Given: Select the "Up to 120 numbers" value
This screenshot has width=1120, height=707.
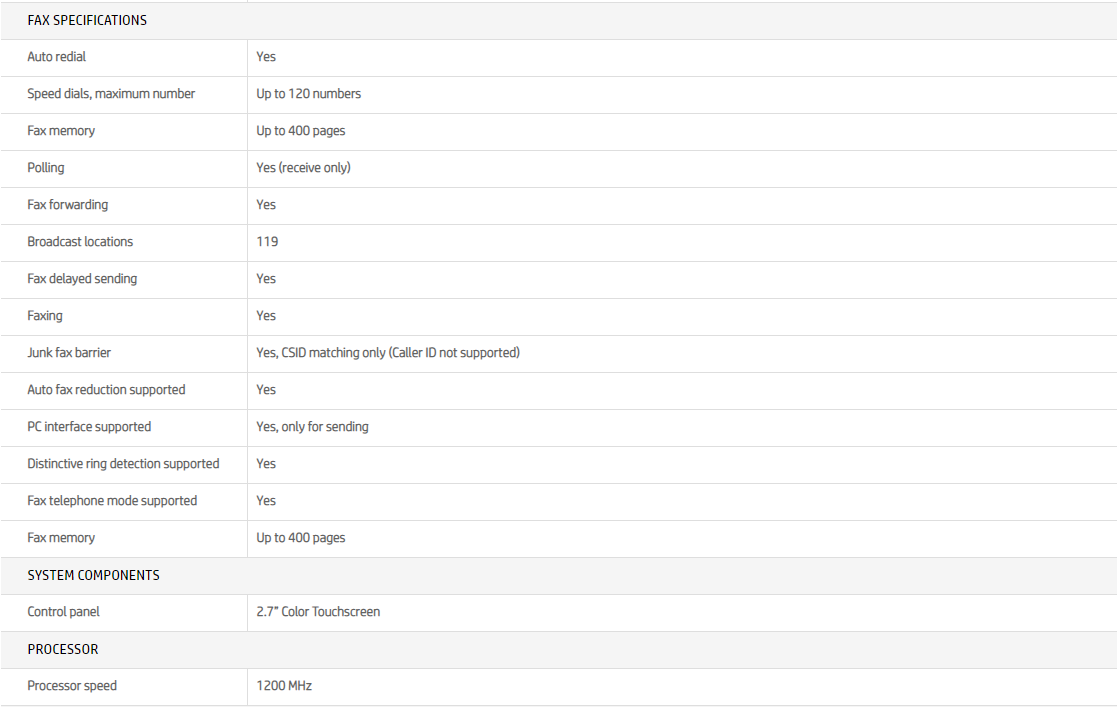Looking at the screenshot, I should (x=308, y=94).
